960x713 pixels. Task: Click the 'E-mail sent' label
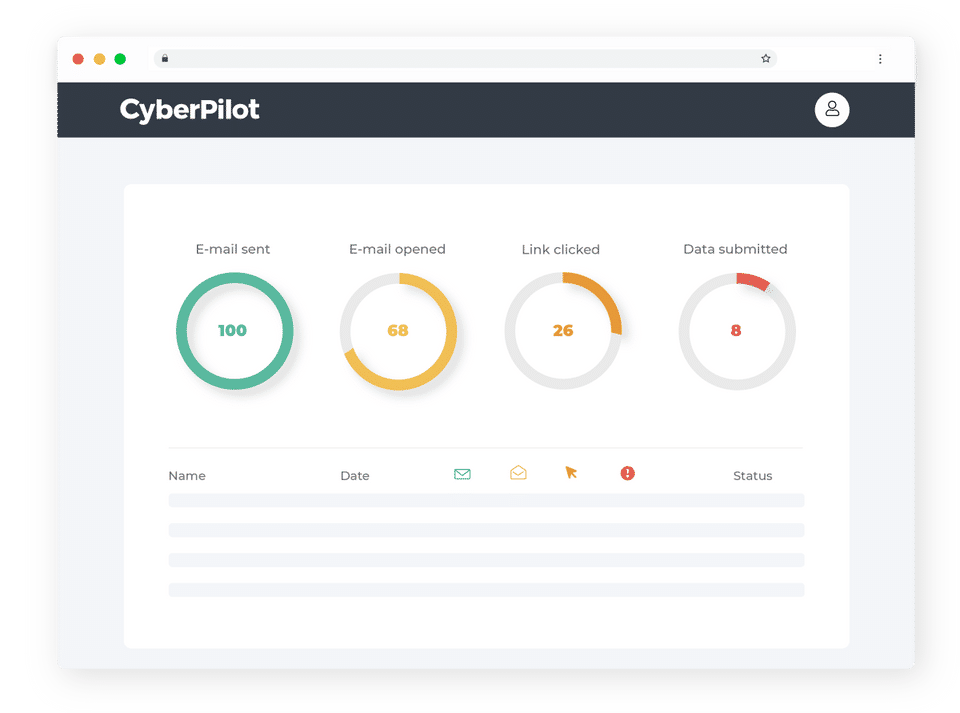click(233, 249)
